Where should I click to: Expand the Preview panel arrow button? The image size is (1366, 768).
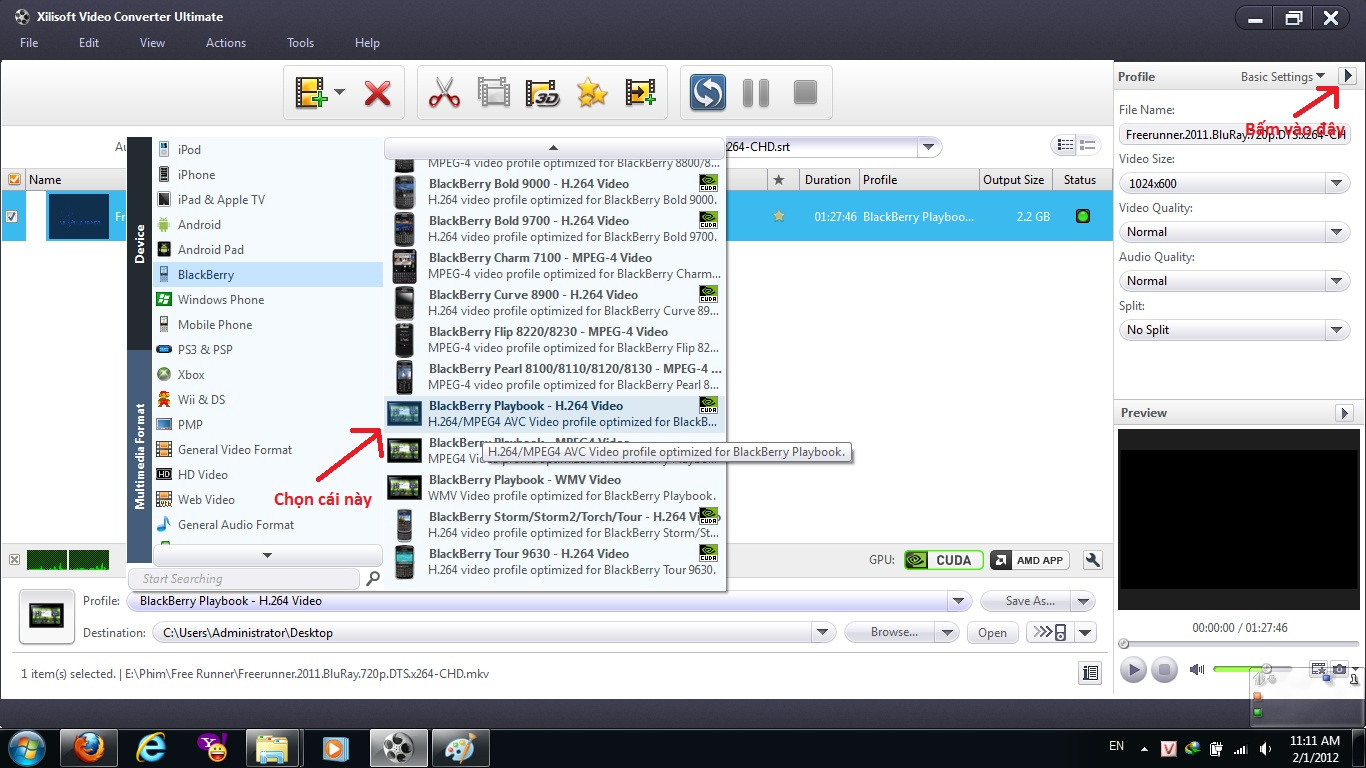(x=1345, y=413)
